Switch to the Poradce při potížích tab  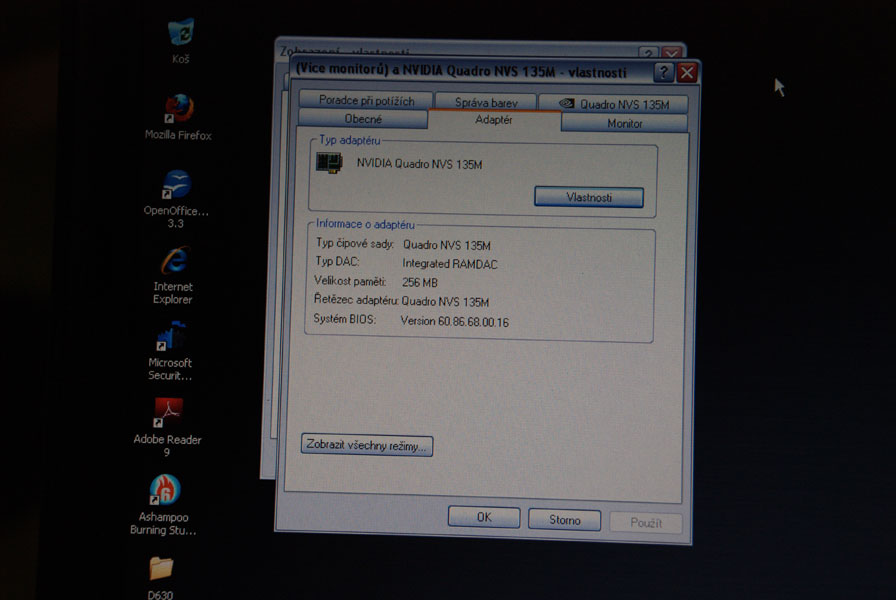coord(366,101)
